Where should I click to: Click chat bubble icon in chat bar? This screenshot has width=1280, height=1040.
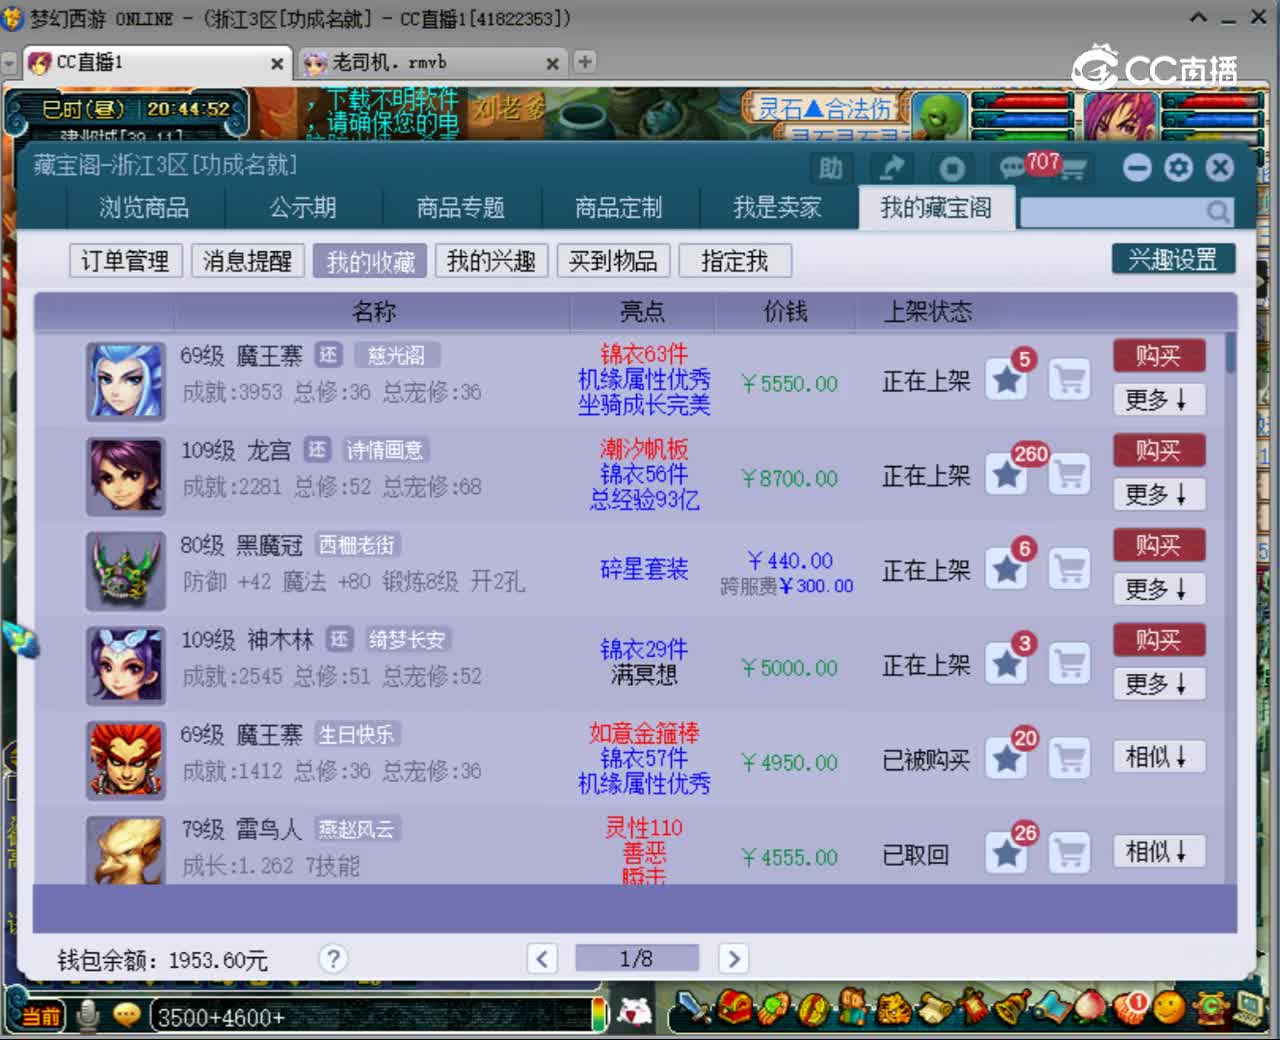126,1016
